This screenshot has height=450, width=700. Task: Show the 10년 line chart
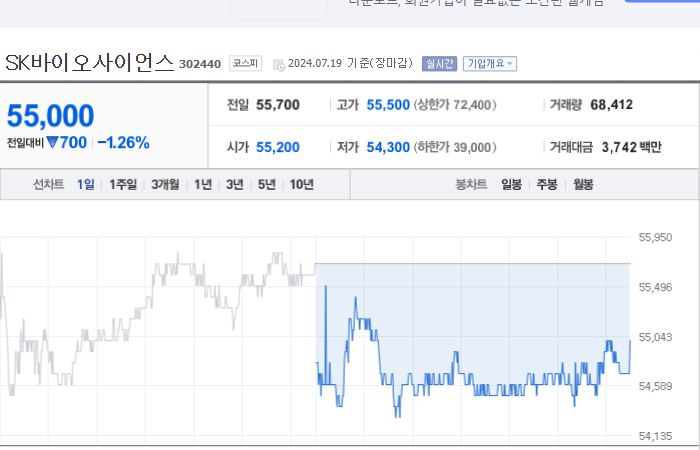pos(302,184)
